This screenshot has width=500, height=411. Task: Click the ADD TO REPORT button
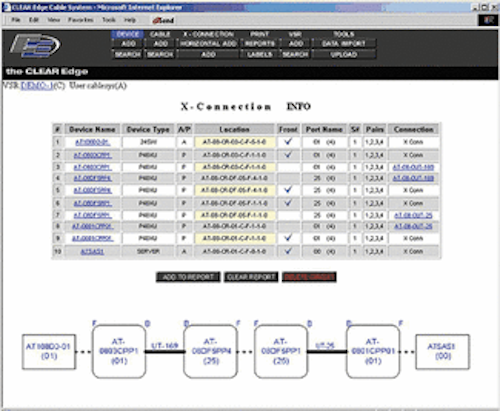[188, 277]
